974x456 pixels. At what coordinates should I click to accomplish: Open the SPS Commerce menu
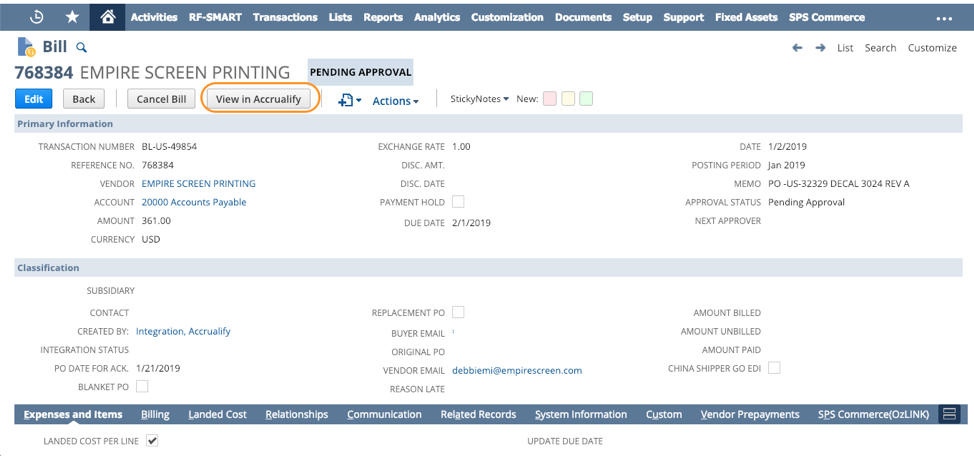pos(827,17)
